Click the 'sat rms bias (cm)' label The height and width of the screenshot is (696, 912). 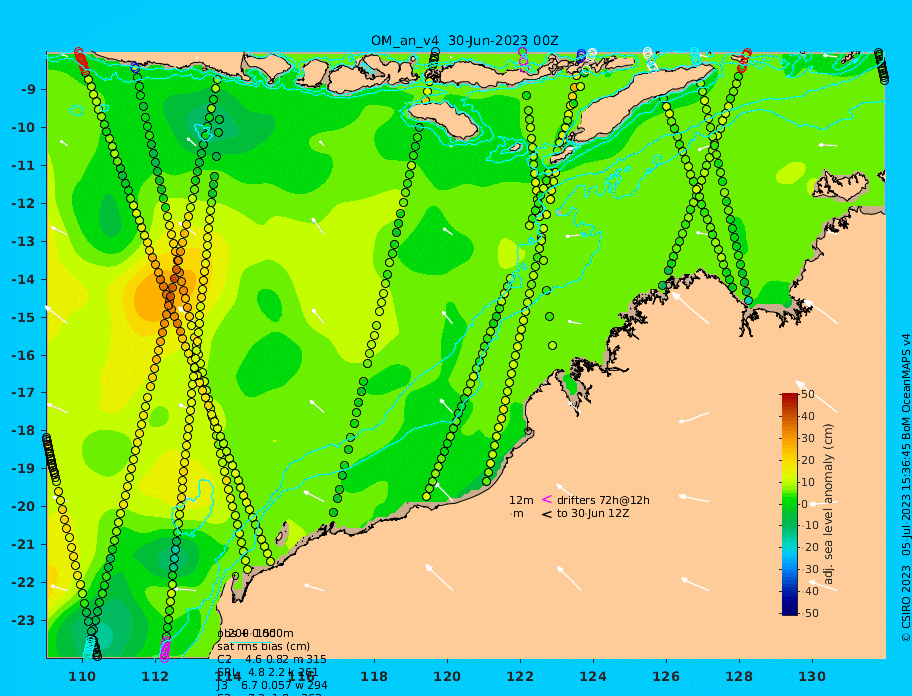263,646
